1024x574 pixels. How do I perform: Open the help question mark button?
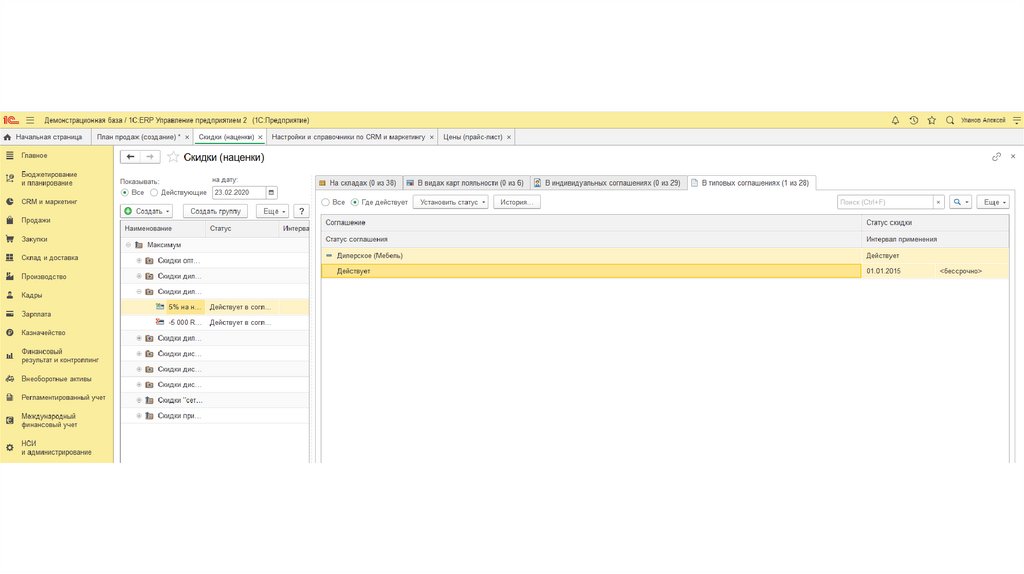point(300,211)
